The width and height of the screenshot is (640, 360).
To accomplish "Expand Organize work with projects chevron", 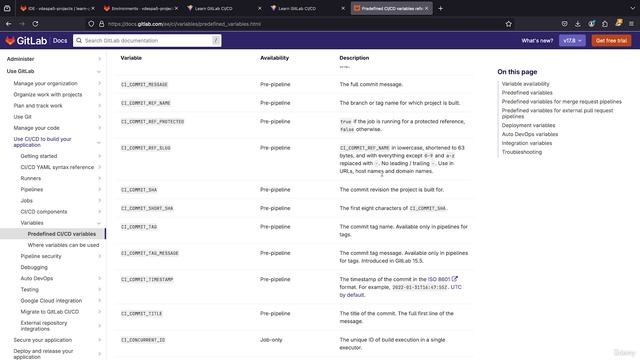I will point(99,94).
